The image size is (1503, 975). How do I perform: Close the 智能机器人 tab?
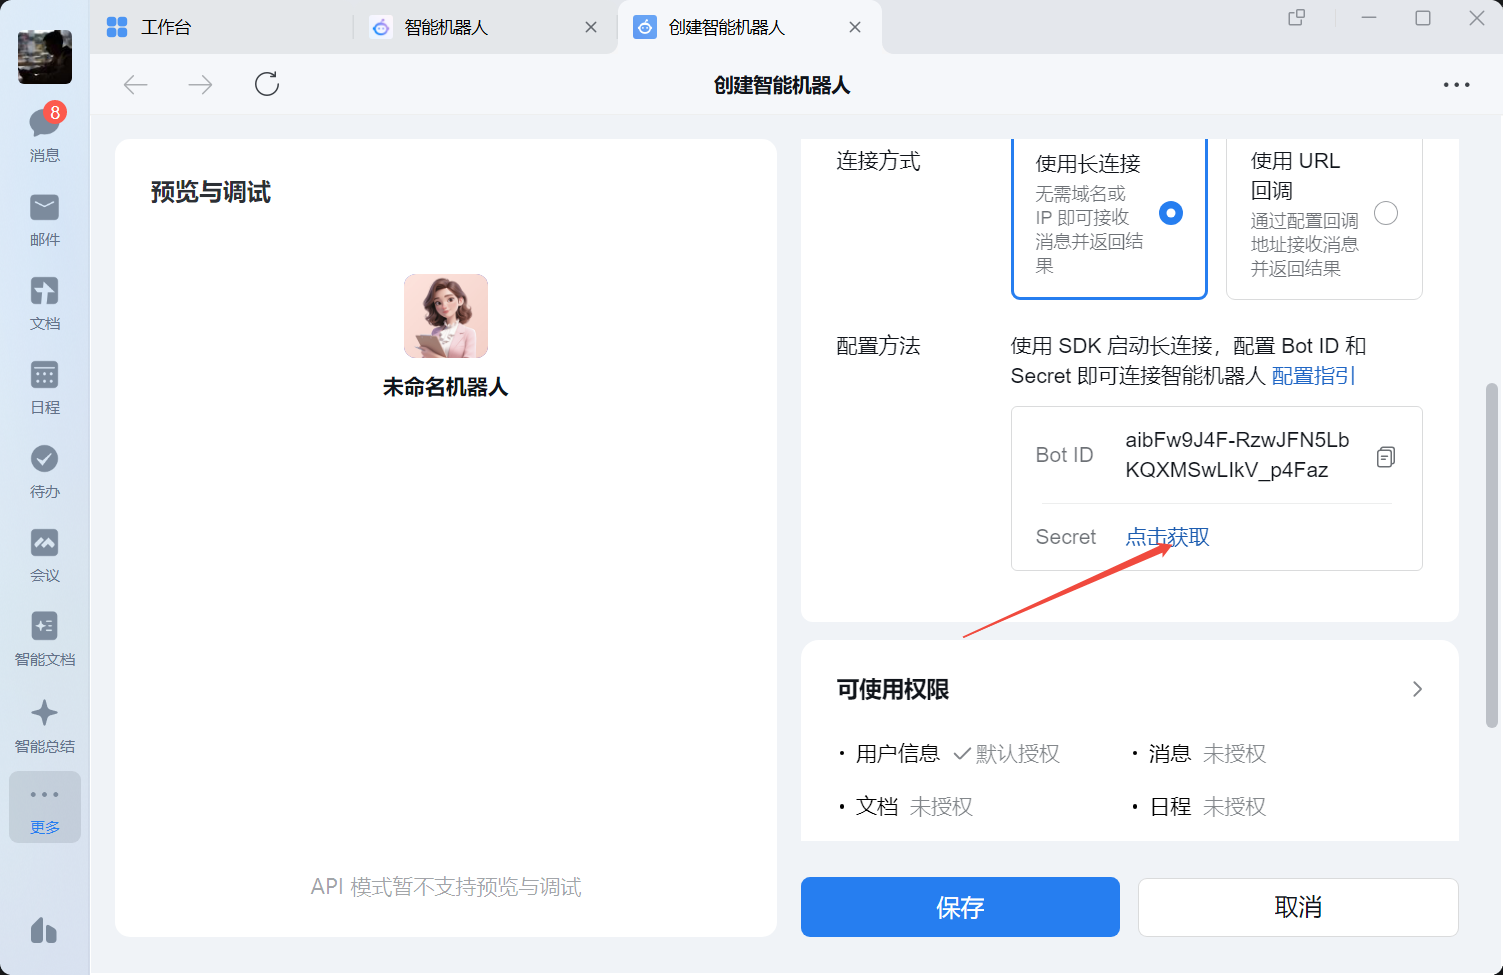(591, 27)
